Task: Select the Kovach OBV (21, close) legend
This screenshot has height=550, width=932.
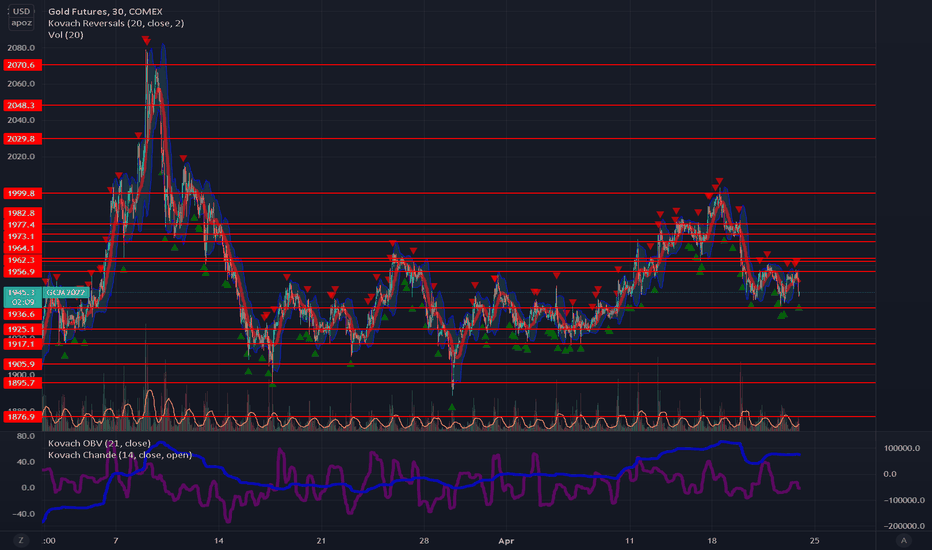Action: 99,443
